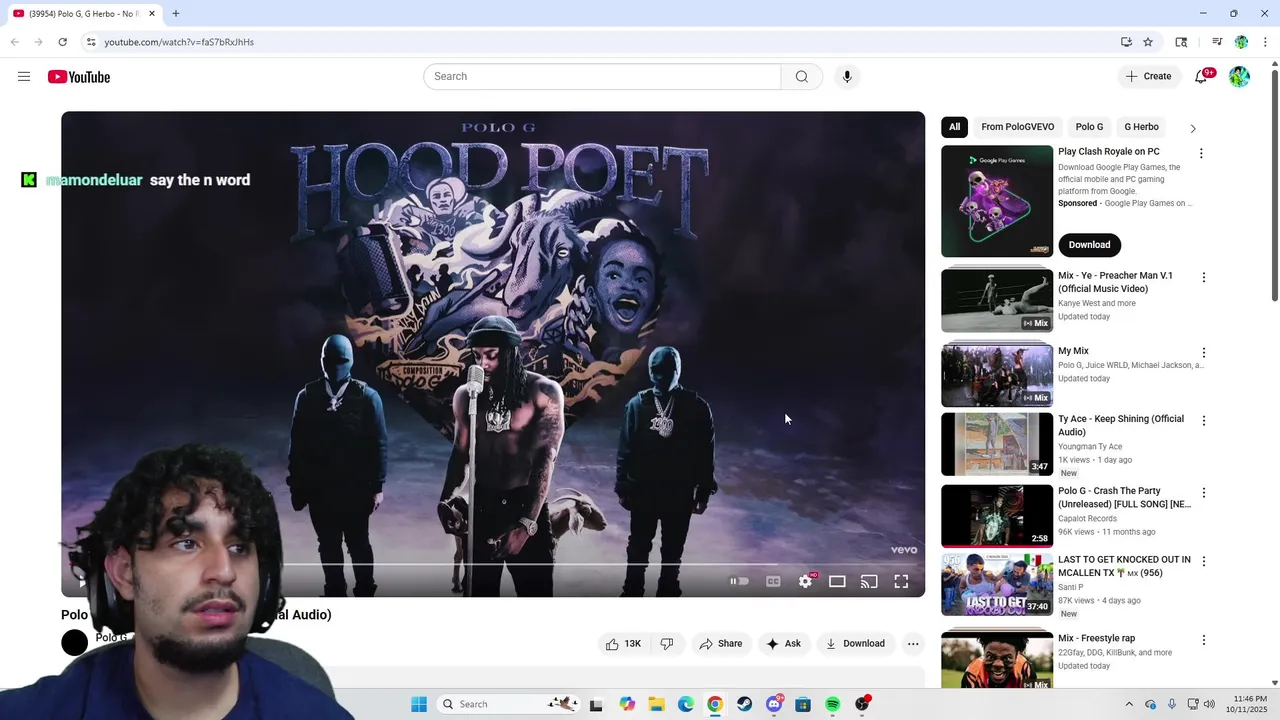
Task: Open Chrome three-dot menu
Action: 1265,42
